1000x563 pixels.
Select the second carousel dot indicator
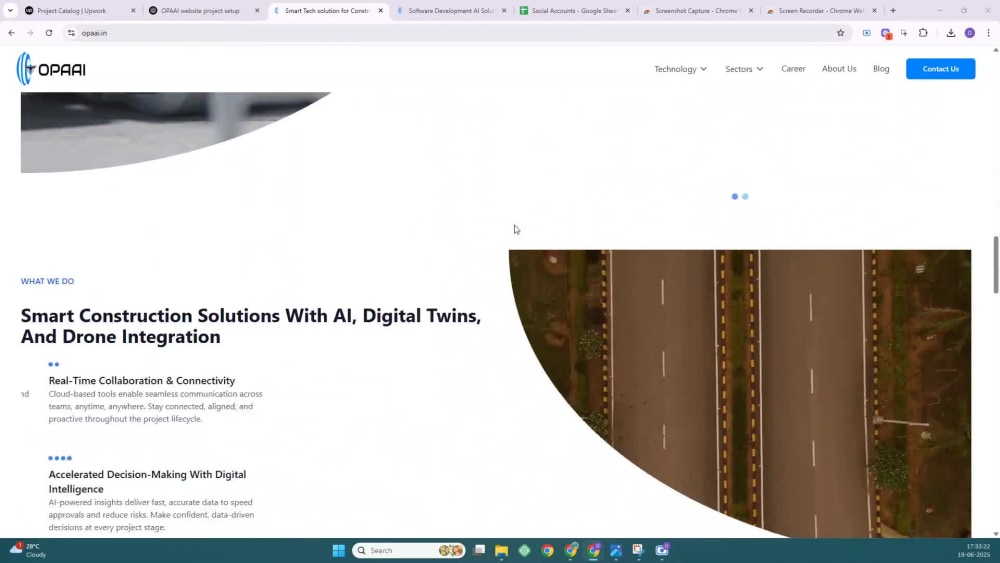point(745,196)
